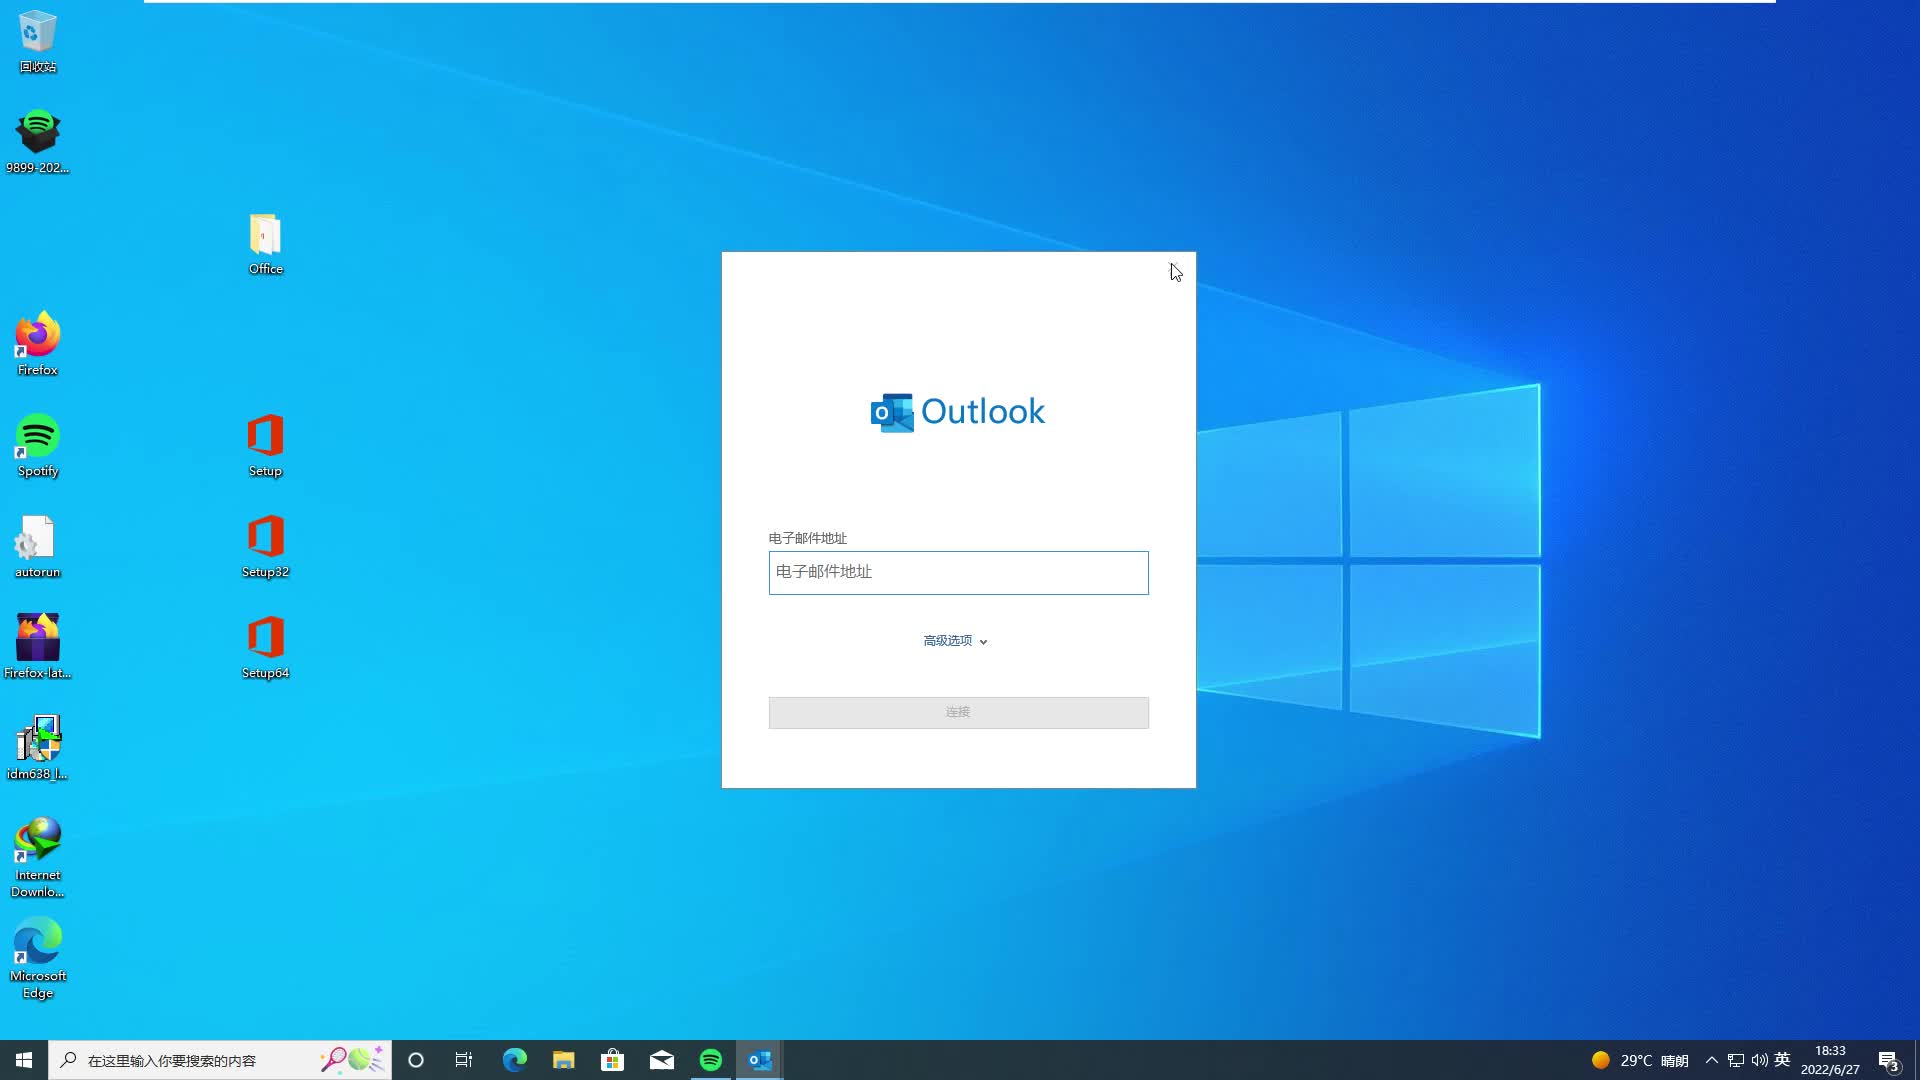1920x1080 pixels.
Task: Show hidden system tray icons chevron
Action: (x=1711, y=1060)
